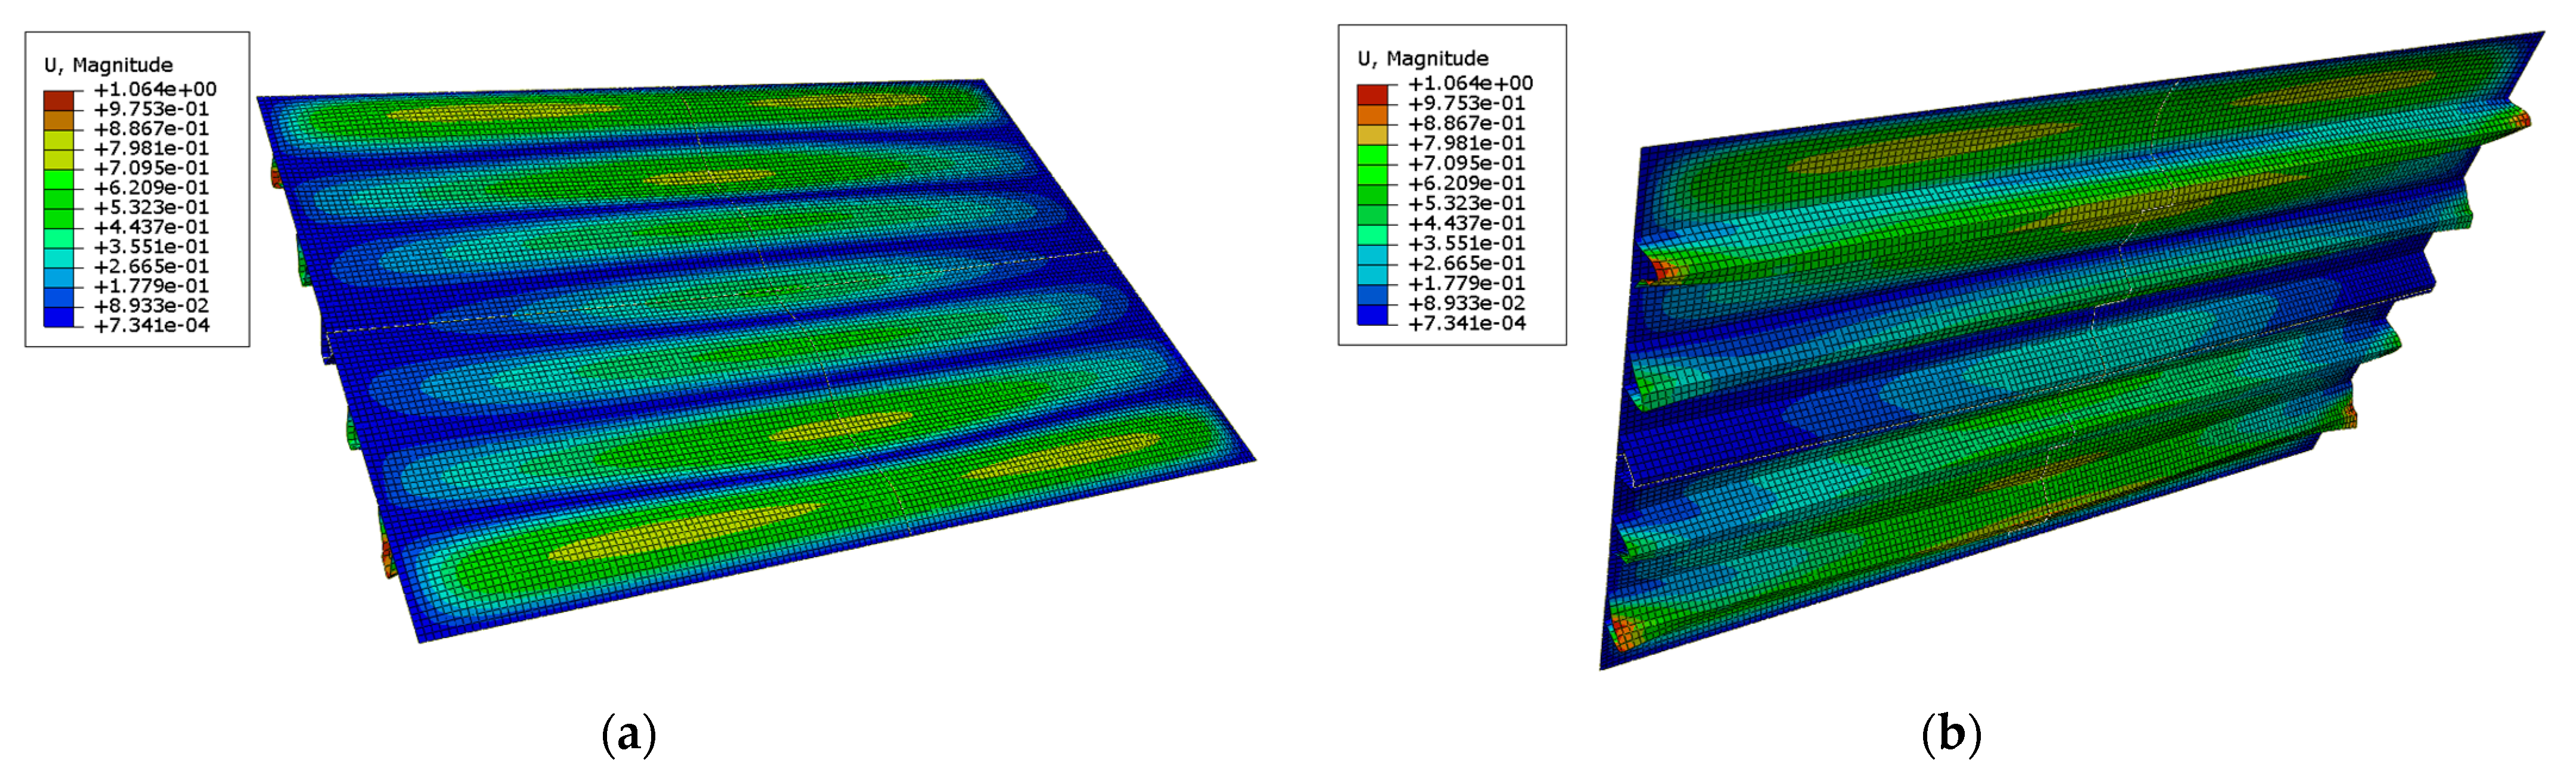This screenshot has height=778, width=2576.
Task: Select the +8.933e-02 value in figure (b) legend
Action: coord(1466,303)
